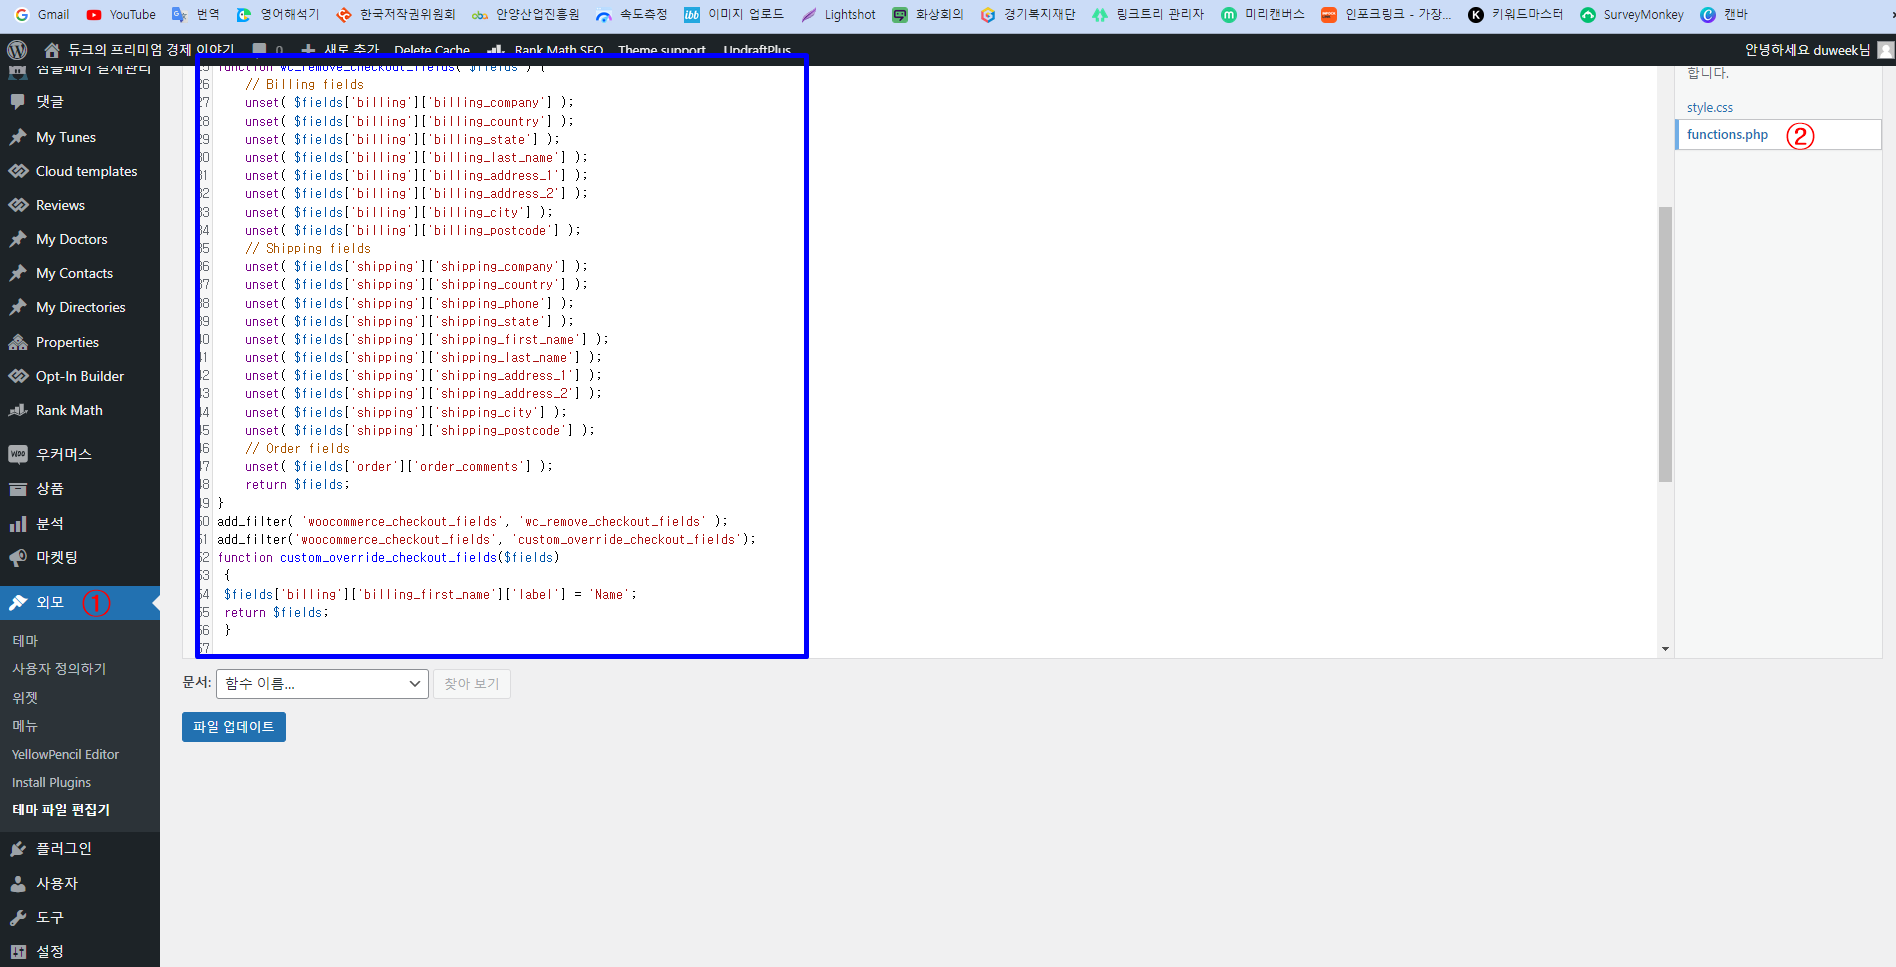Click the // Order fields comment line
This screenshot has width=1896, height=967.
click(x=298, y=449)
